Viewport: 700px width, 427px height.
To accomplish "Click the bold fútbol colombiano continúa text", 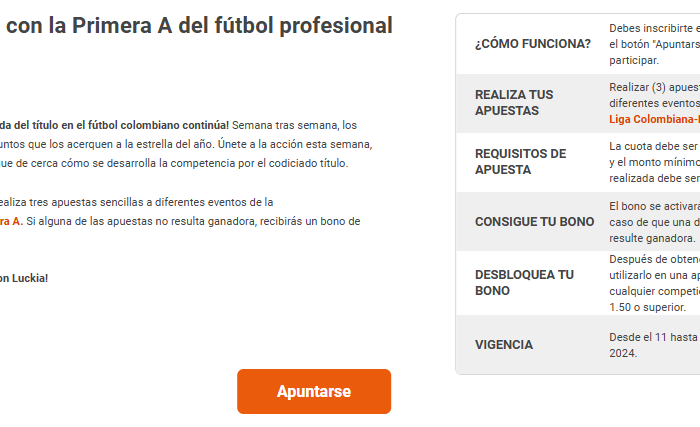I will [x=114, y=125].
